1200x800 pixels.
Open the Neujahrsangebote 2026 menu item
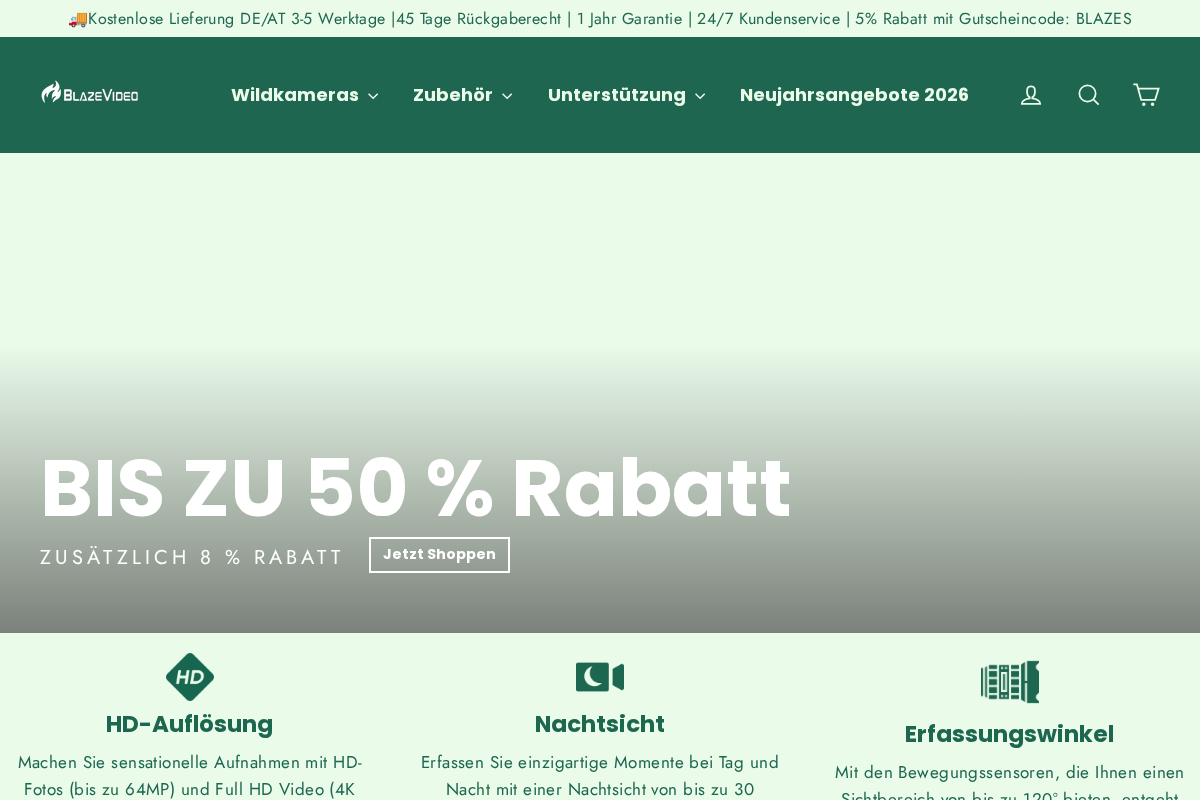click(854, 95)
